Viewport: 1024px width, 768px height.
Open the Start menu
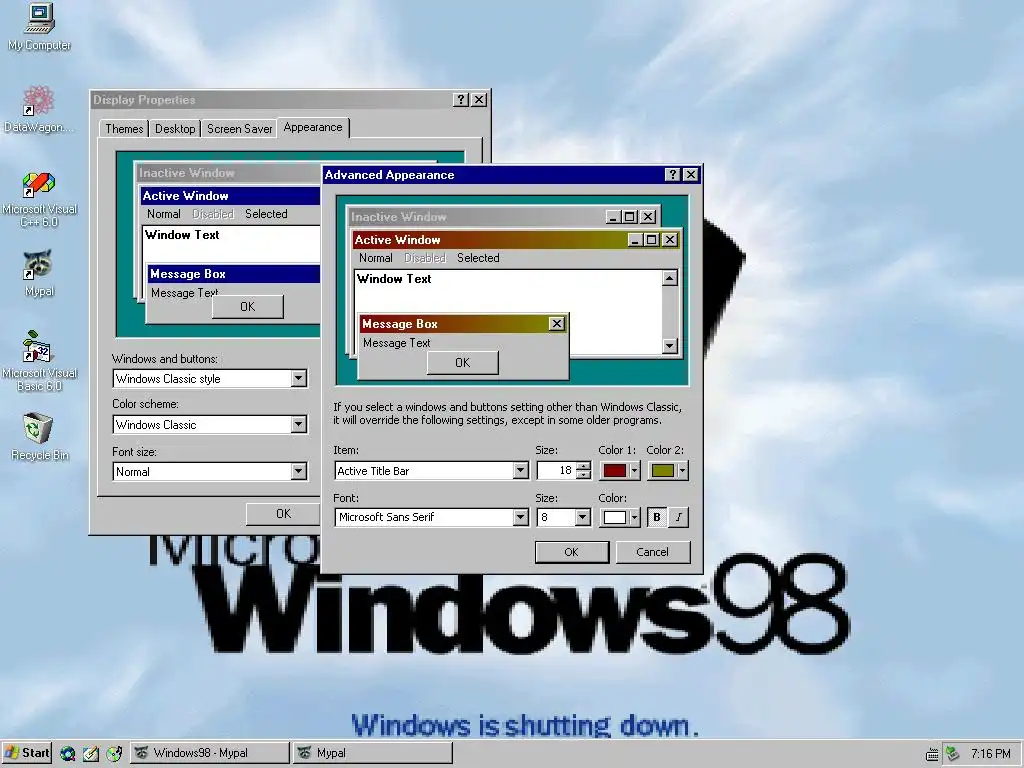click(x=27, y=753)
